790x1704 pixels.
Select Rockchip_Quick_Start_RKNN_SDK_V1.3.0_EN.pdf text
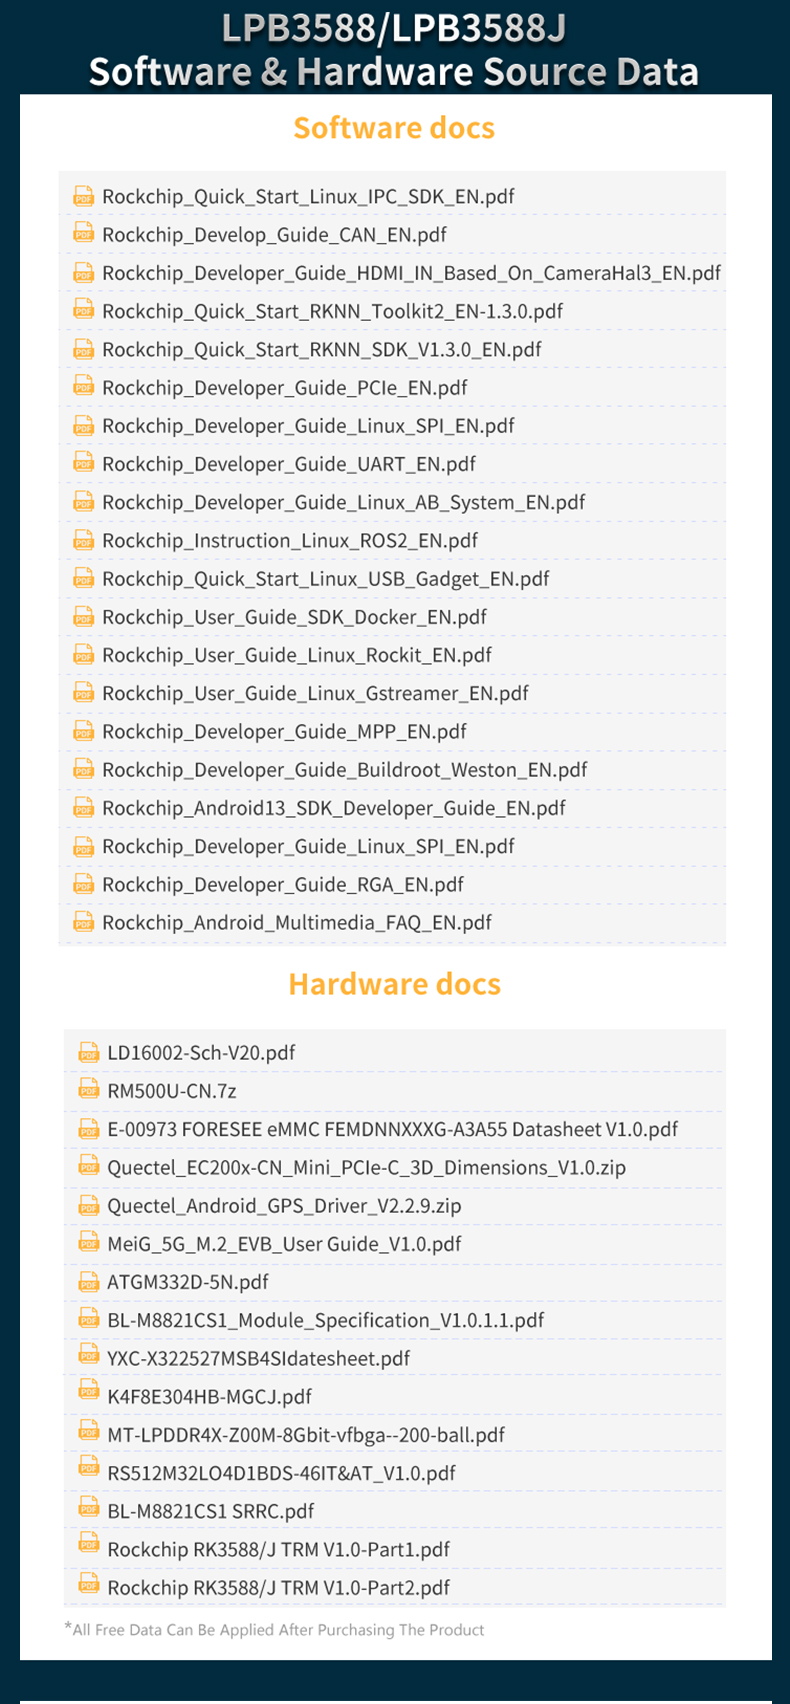point(322,350)
